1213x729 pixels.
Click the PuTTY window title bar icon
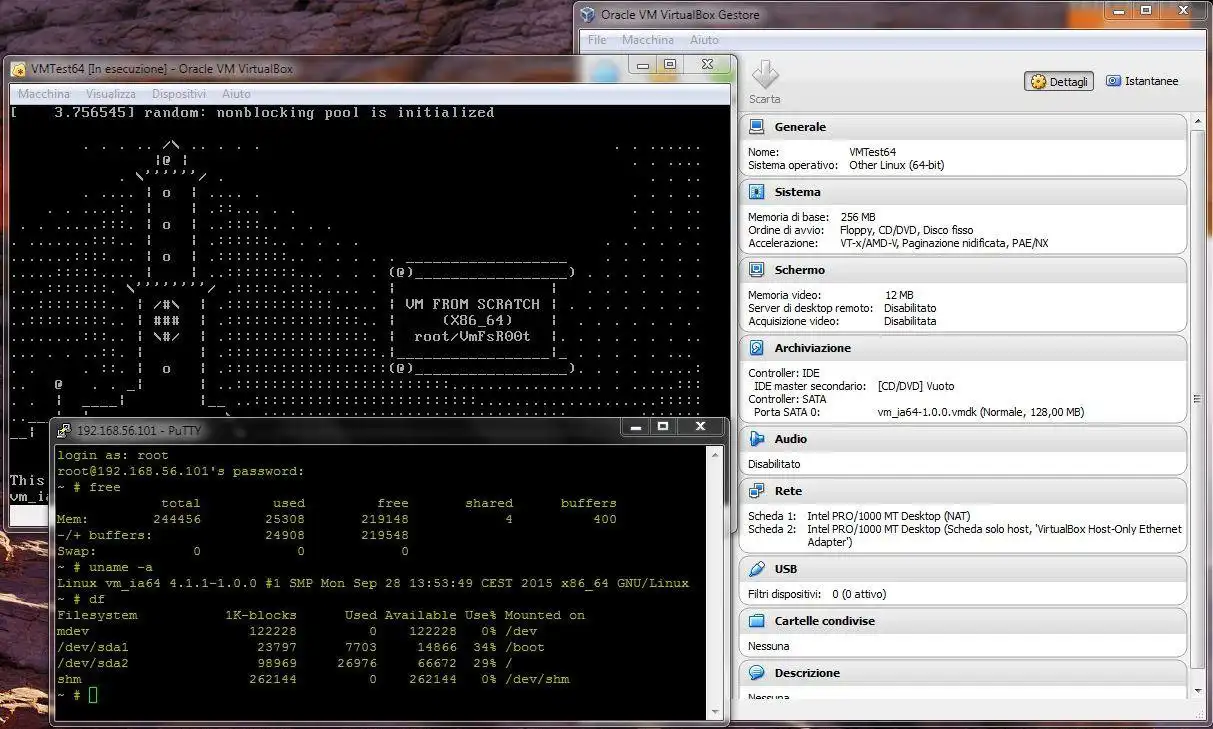[64, 430]
